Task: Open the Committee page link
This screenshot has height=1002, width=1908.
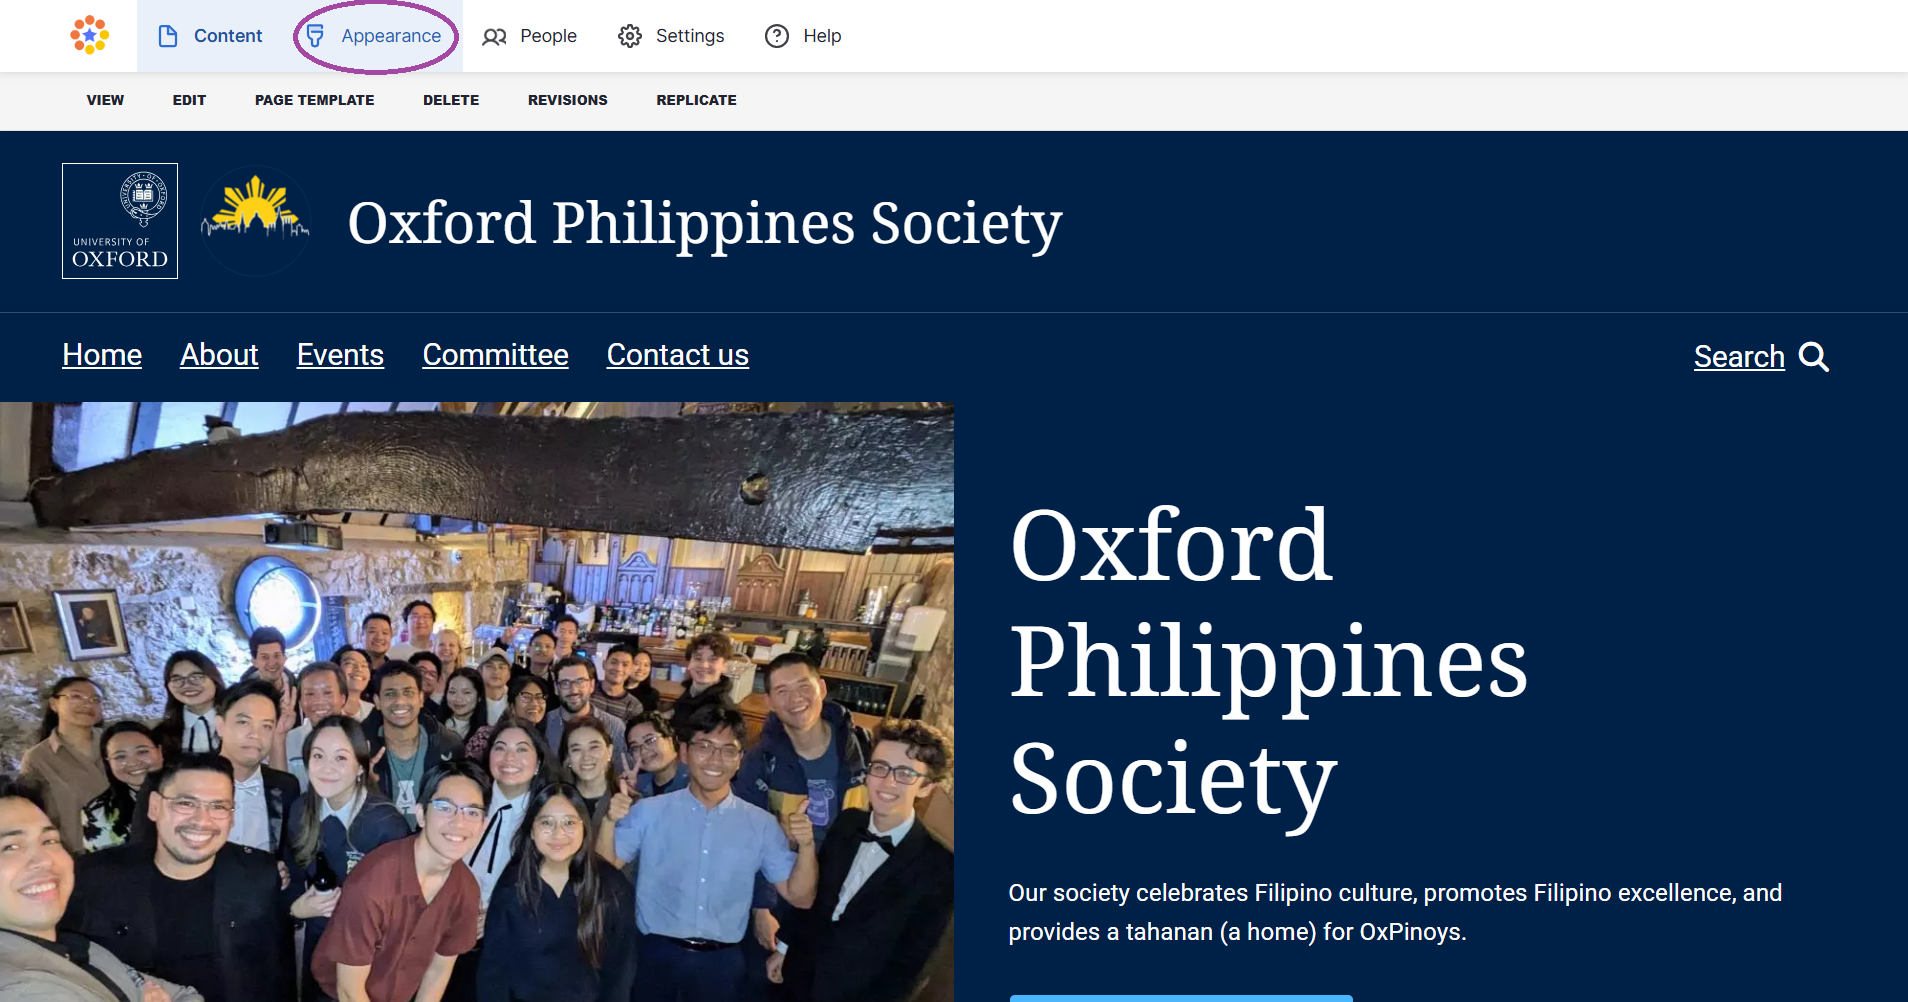Action: tap(495, 355)
